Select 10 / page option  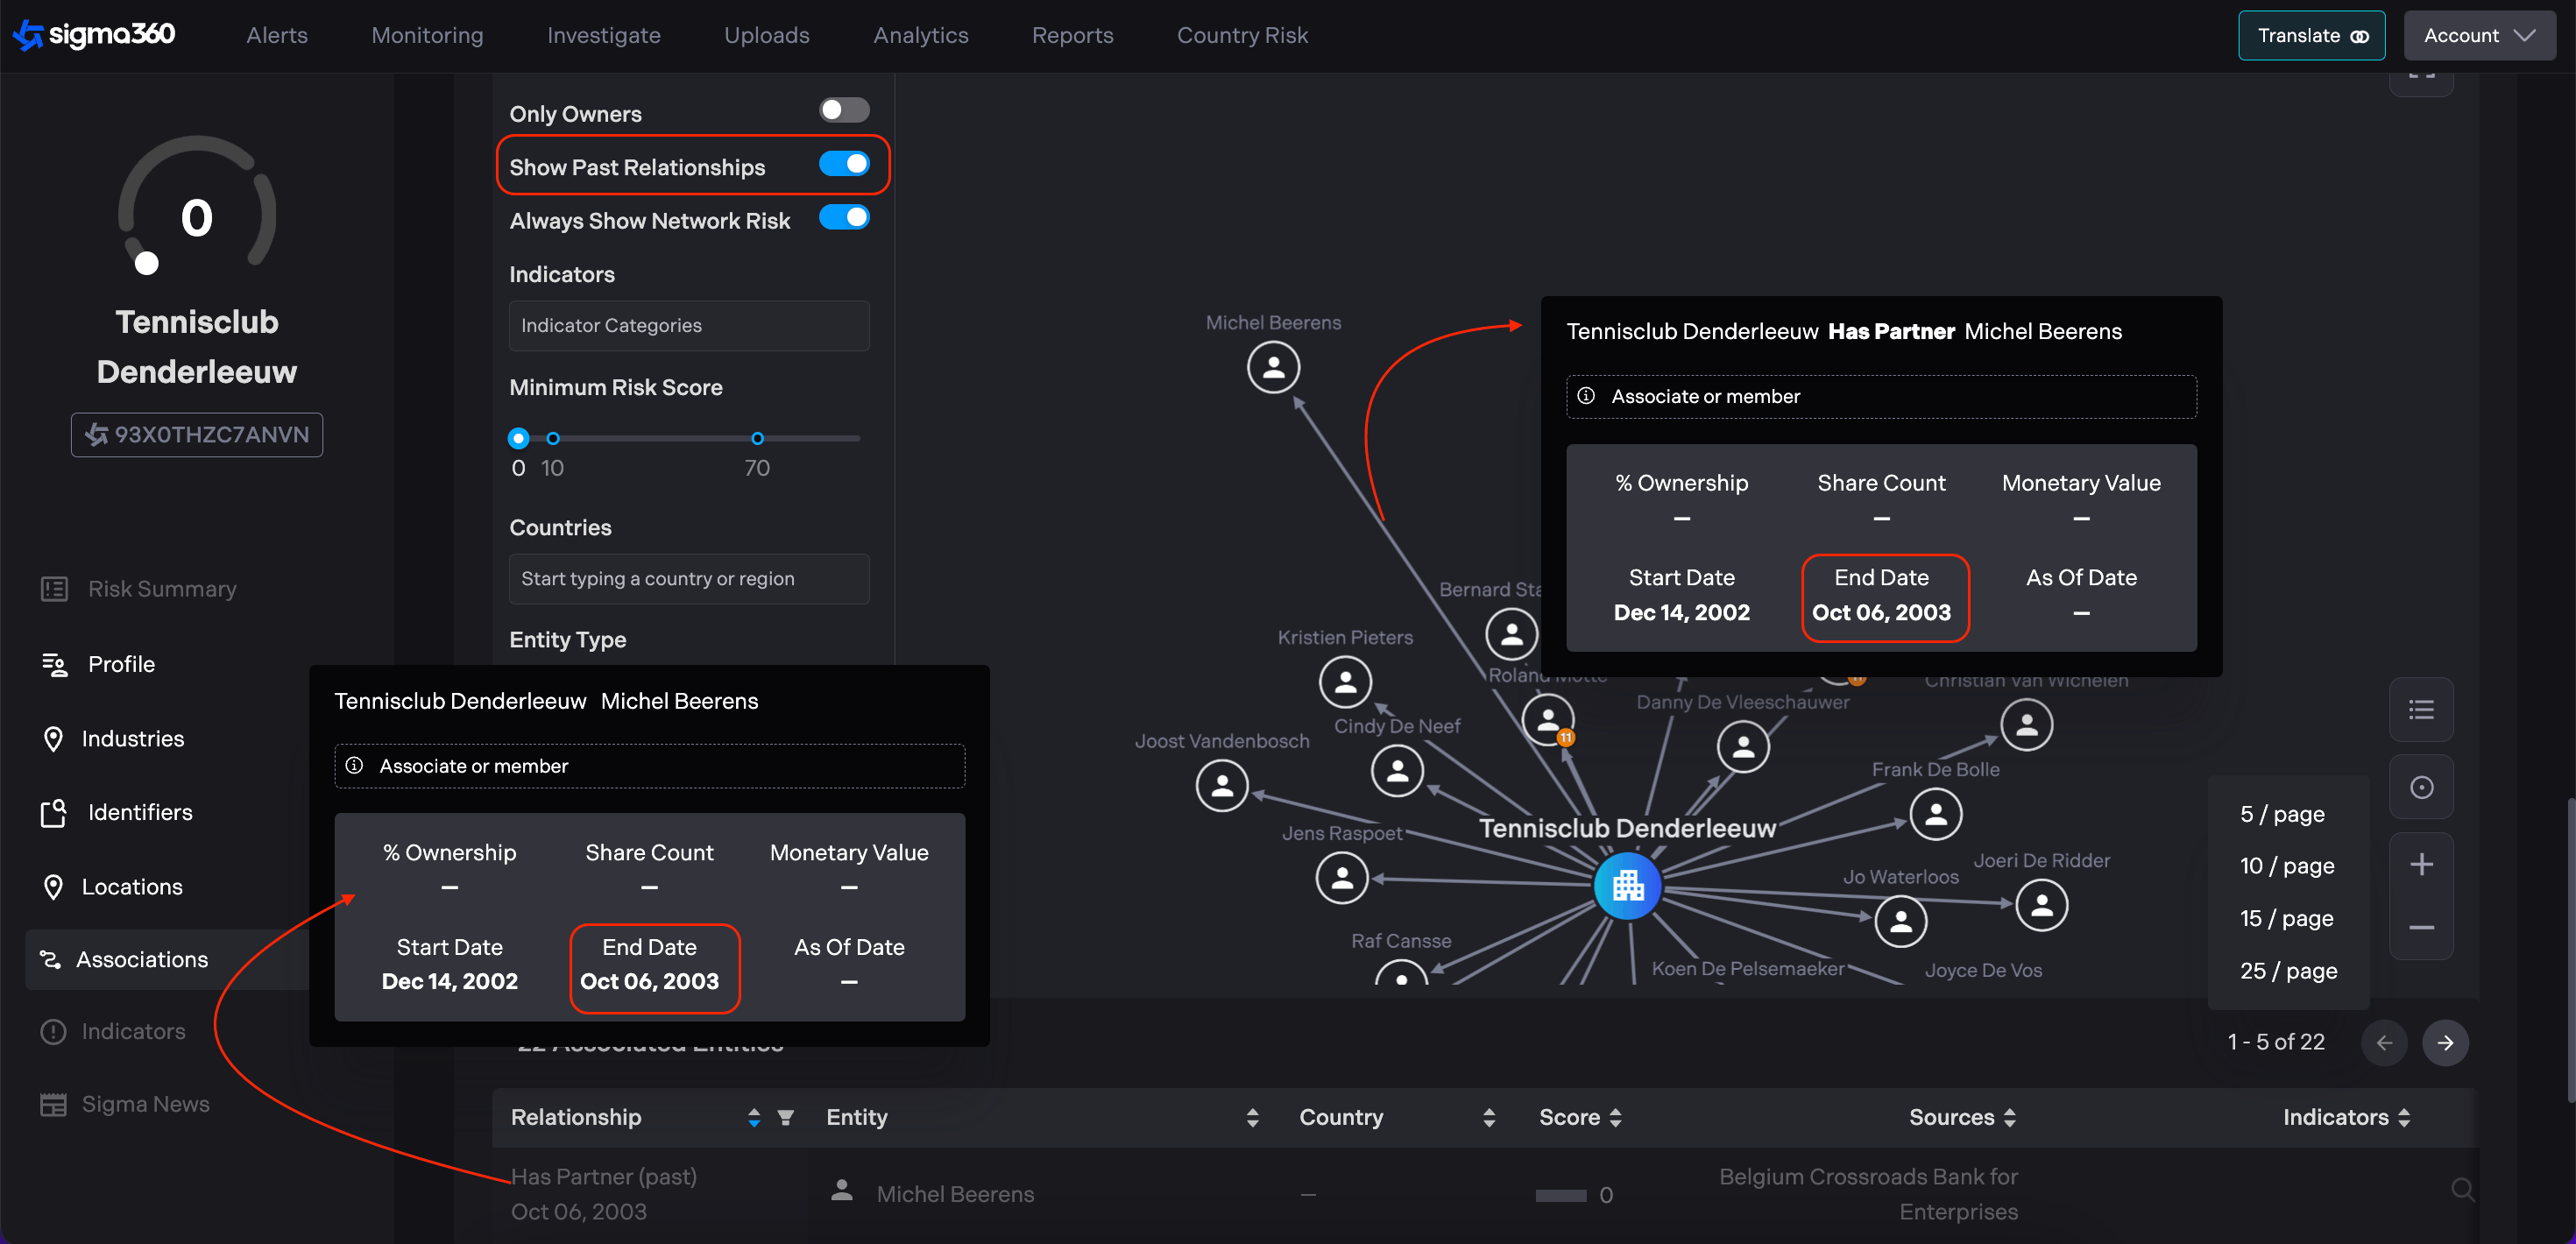[2286, 865]
